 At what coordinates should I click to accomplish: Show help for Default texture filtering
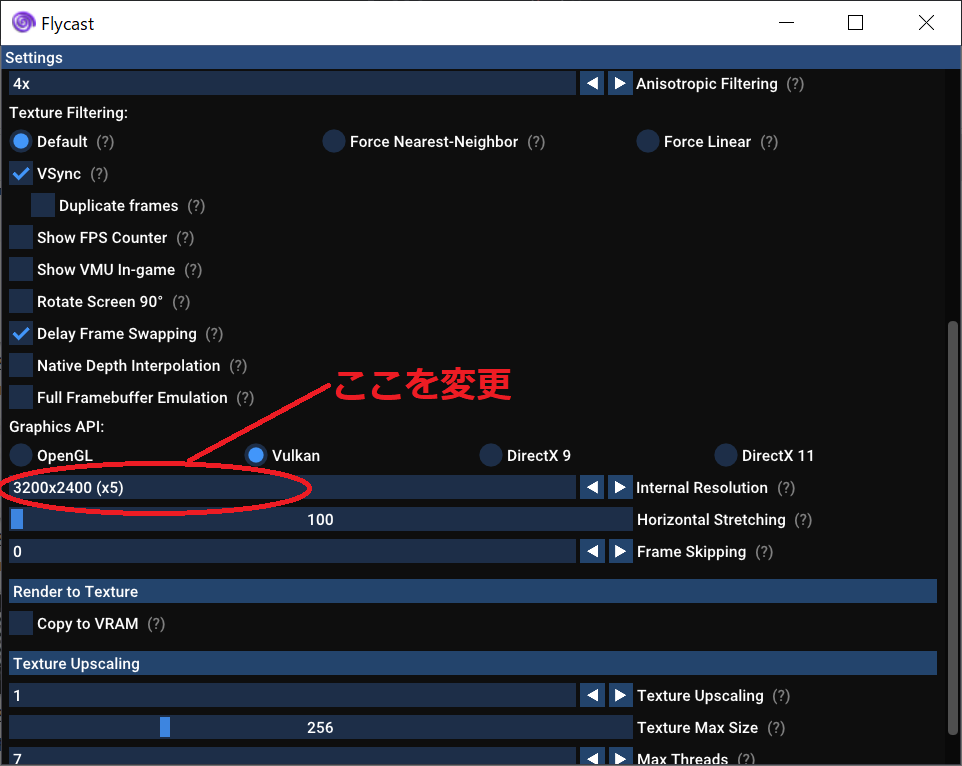[106, 142]
